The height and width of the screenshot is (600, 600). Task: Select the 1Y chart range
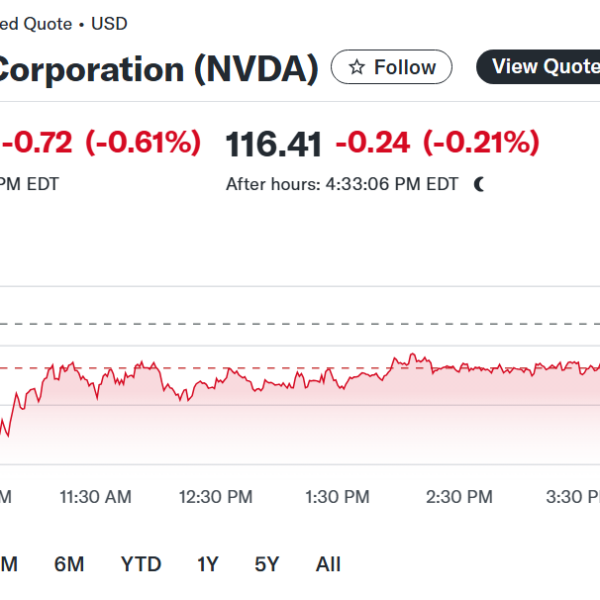coord(207,564)
